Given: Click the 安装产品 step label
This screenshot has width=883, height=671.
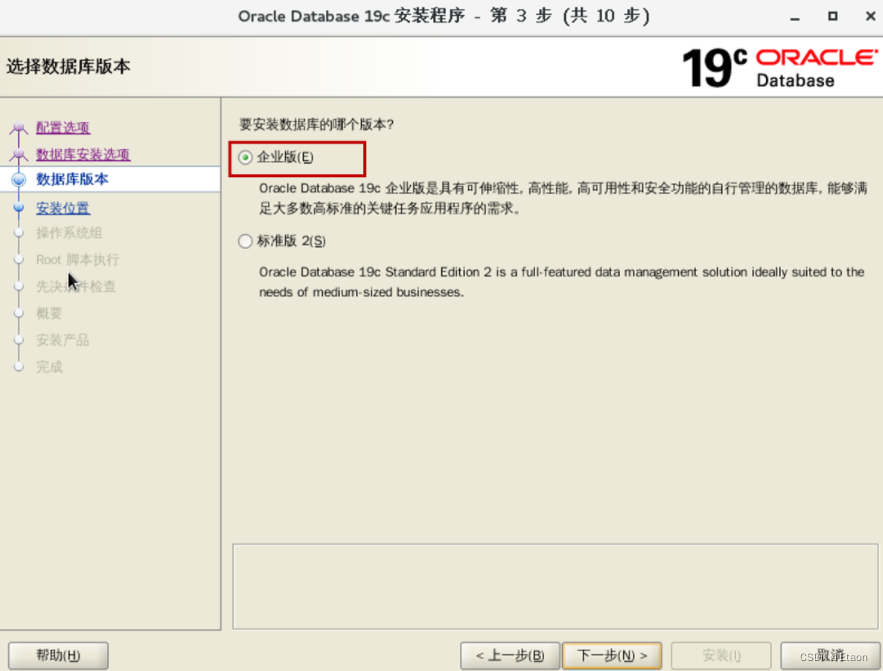Looking at the screenshot, I should click(x=63, y=340).
